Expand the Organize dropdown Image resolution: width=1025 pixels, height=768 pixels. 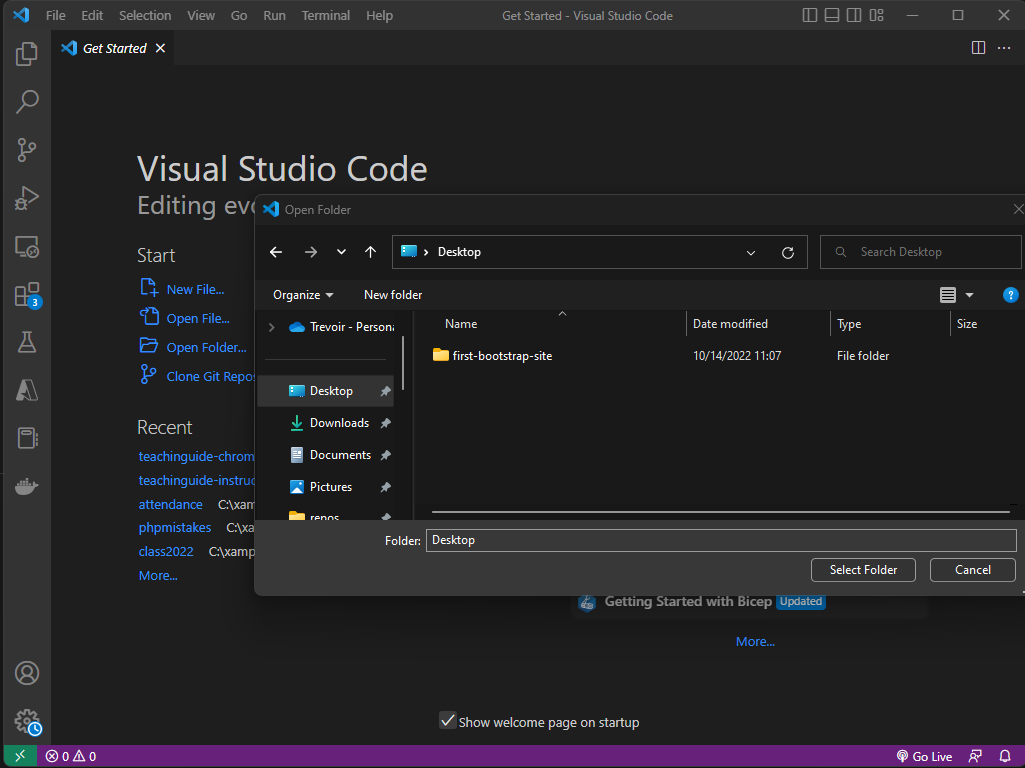(x=303, y=295)
